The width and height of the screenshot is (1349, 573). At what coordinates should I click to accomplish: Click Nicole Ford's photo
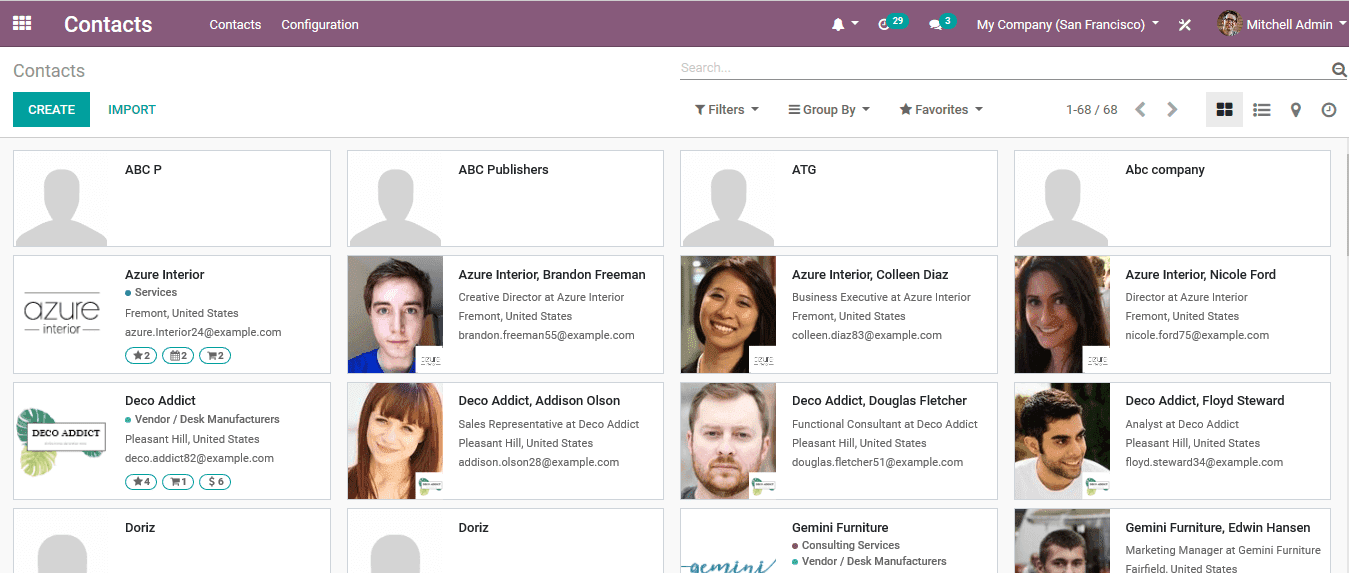click(x=1062, y=314)
